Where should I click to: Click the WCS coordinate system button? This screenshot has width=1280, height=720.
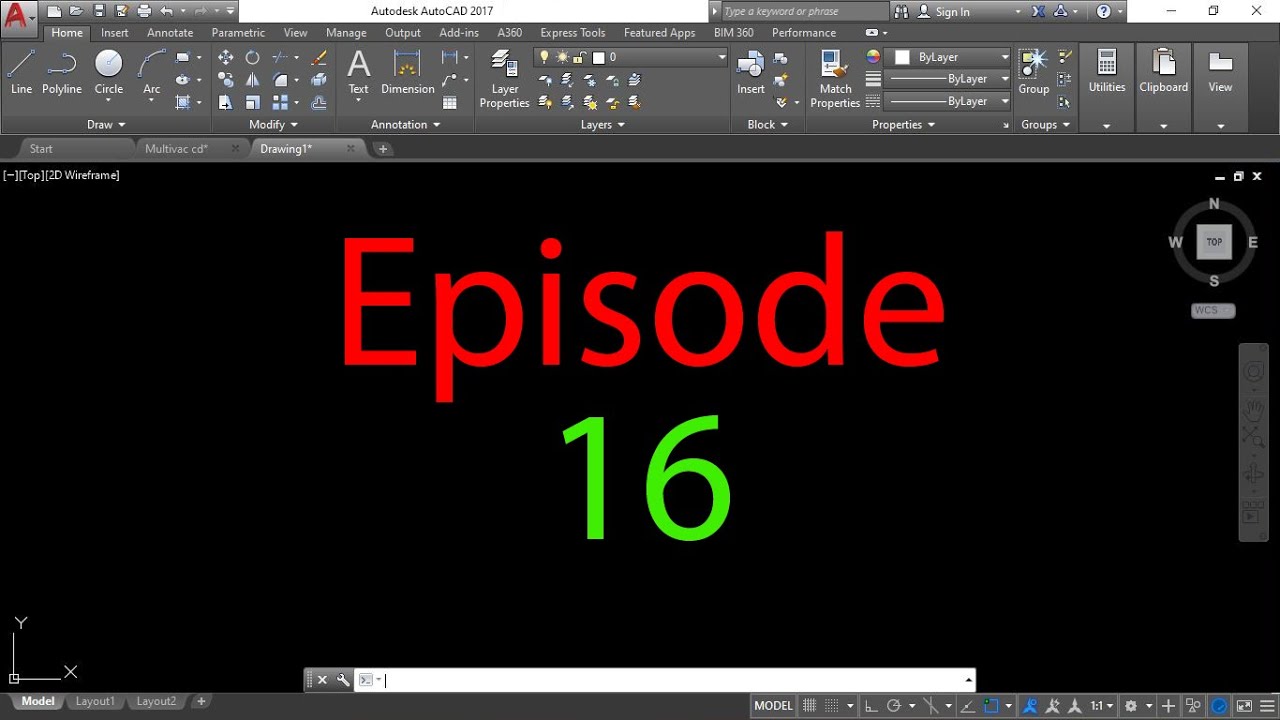click(x=1213, y=311)
